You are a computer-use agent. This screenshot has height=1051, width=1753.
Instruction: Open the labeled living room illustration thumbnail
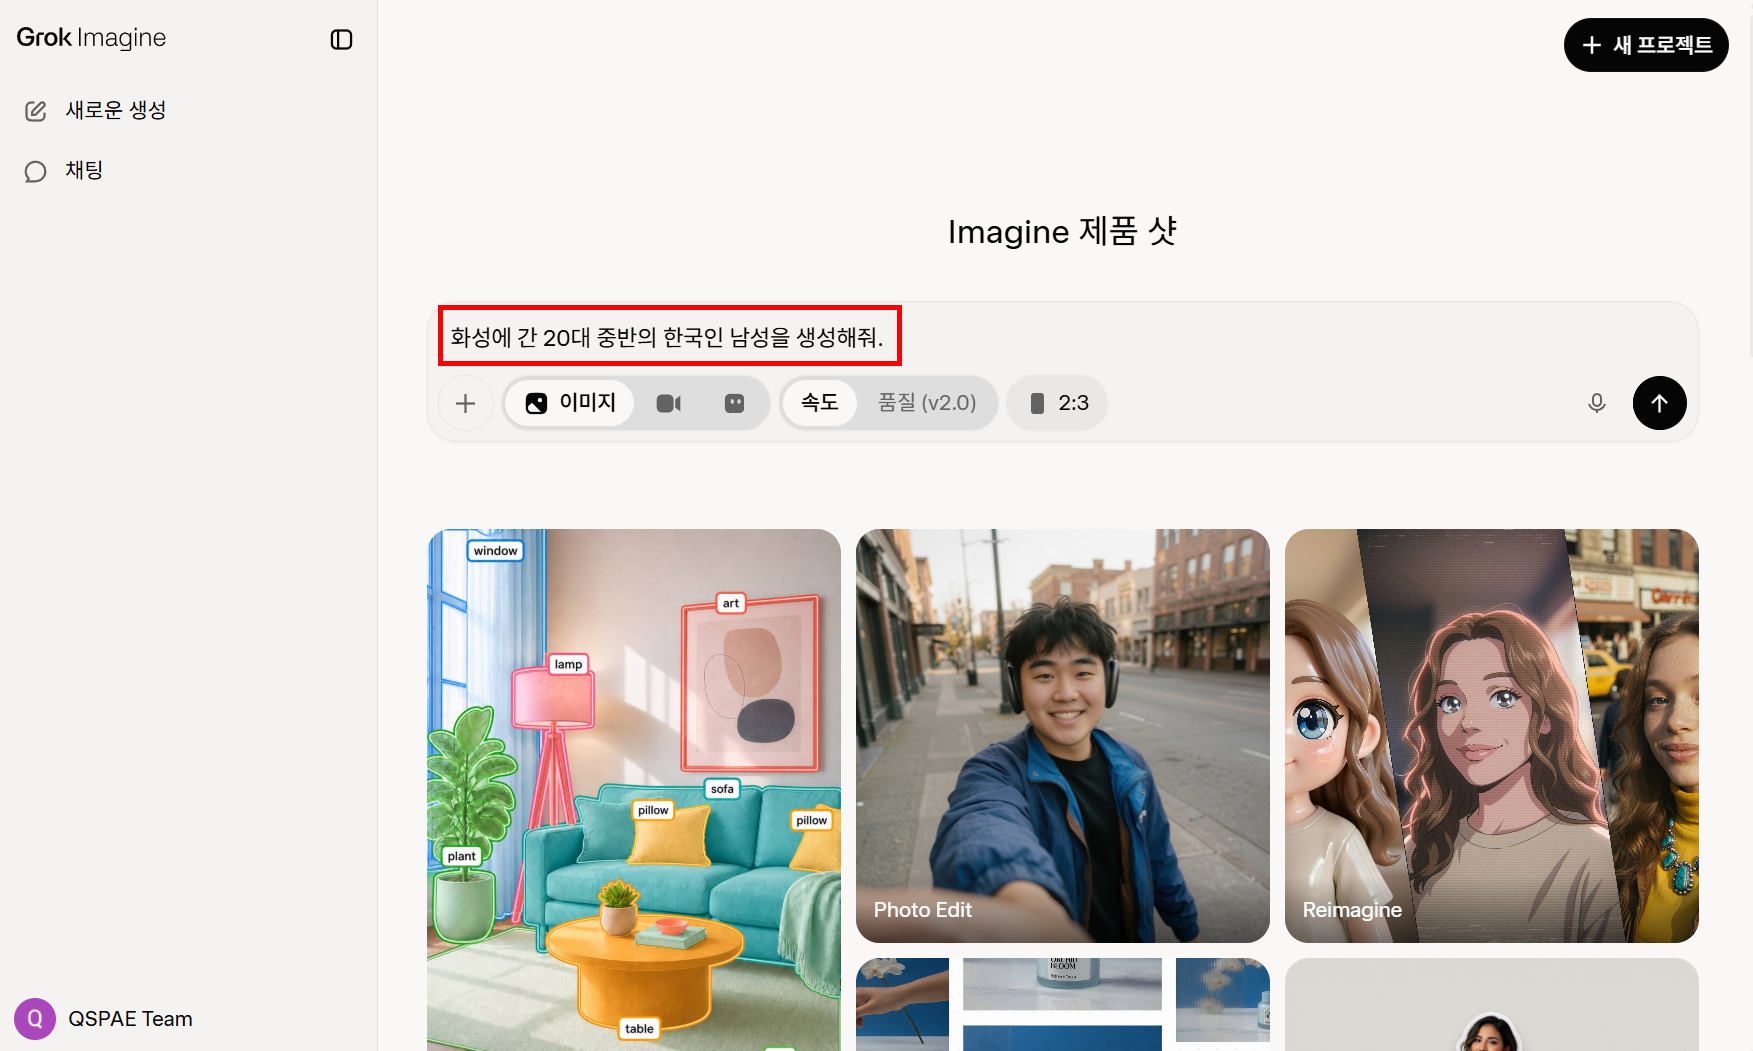[634, 790]
